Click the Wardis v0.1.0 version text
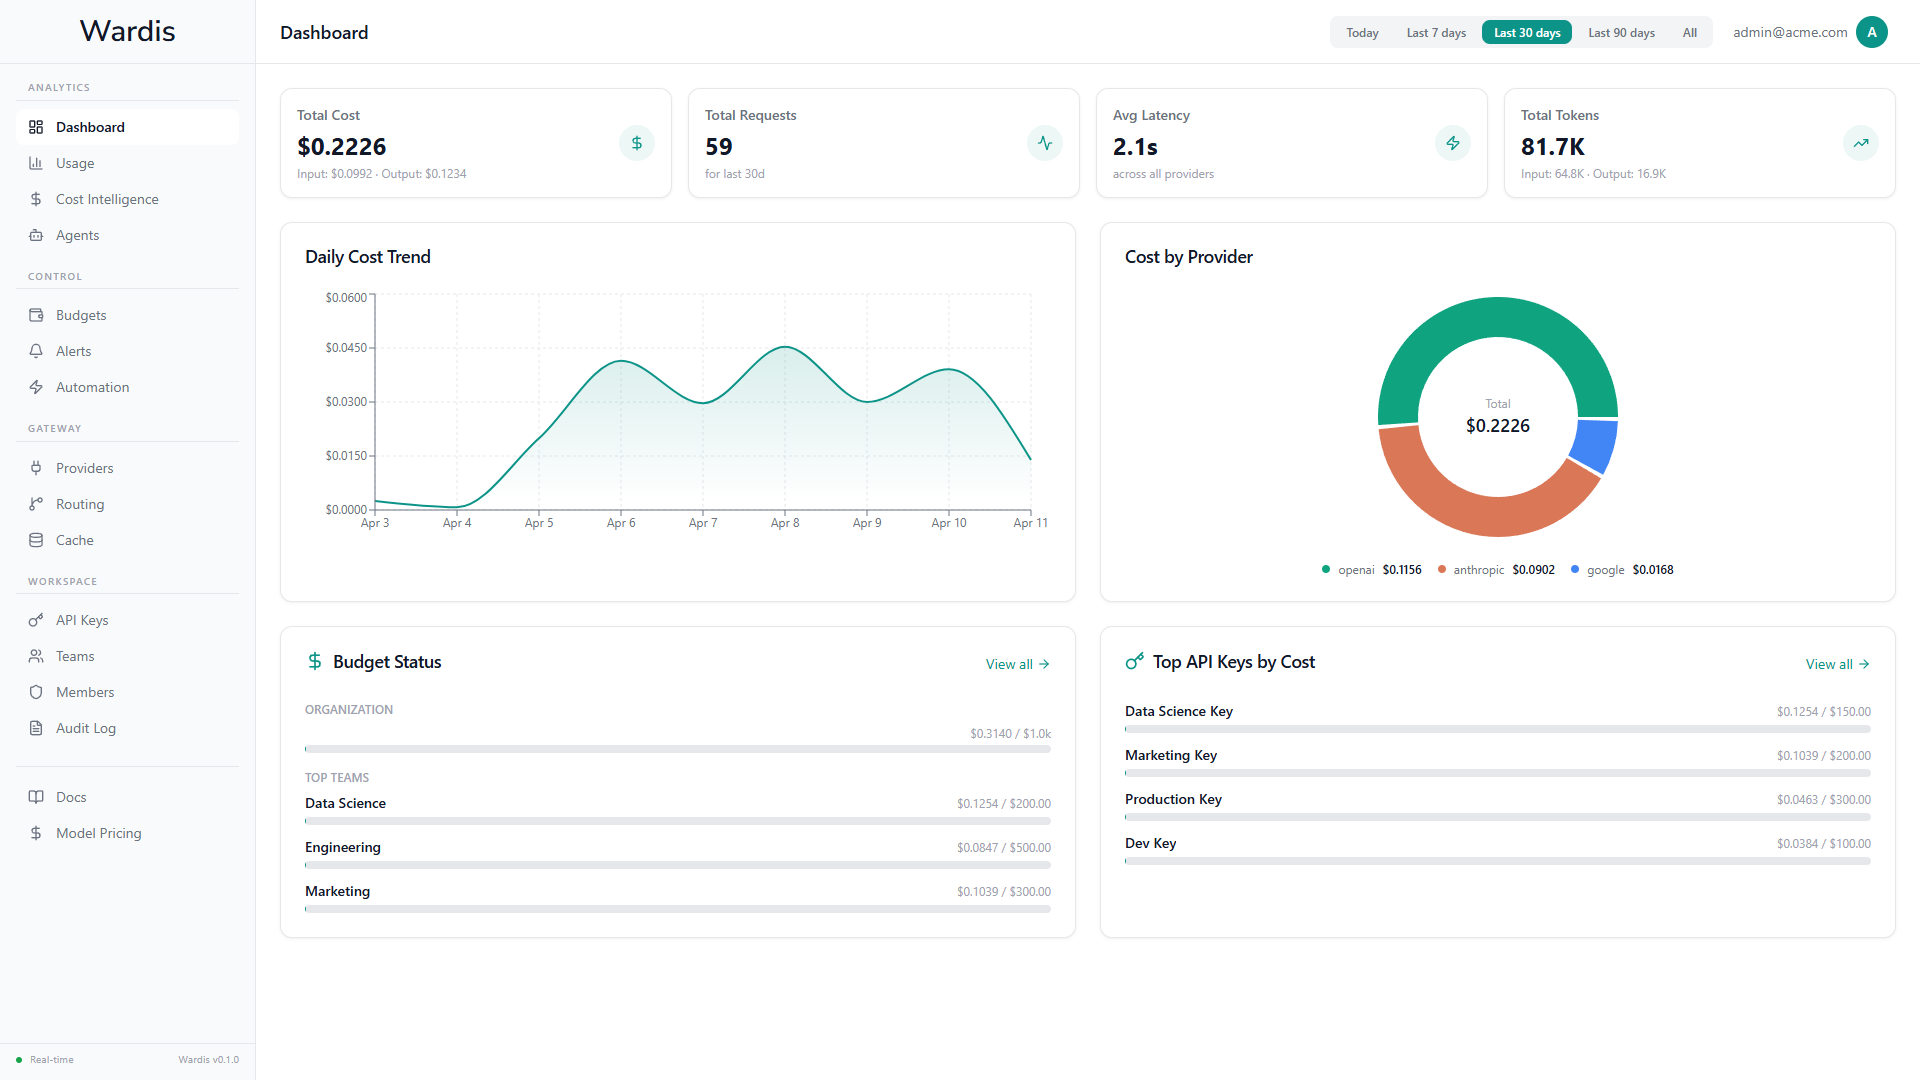The width and height of the screenshot is (1920, 1080). coord(208,1060)
